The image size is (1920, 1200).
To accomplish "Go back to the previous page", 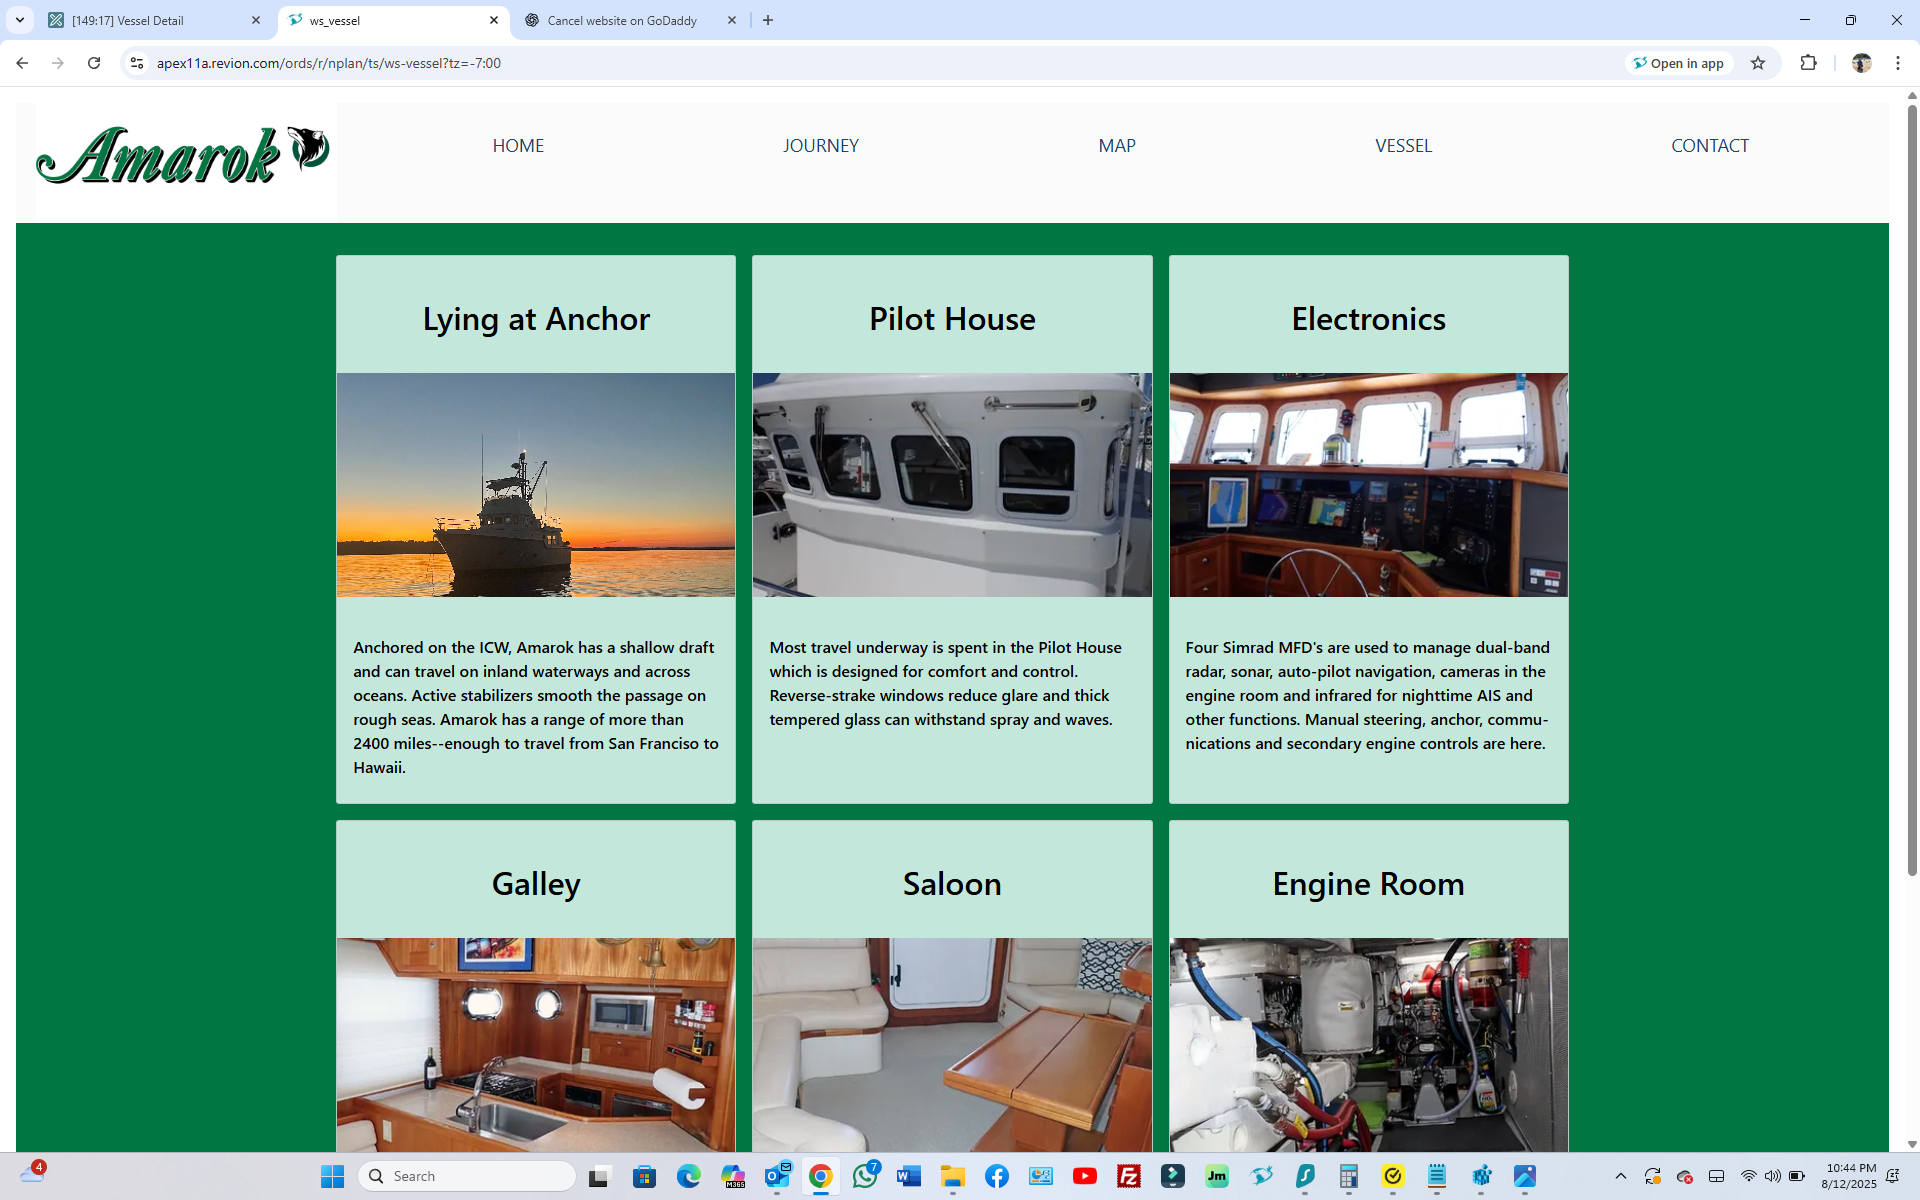I will (x=22, y=63).
